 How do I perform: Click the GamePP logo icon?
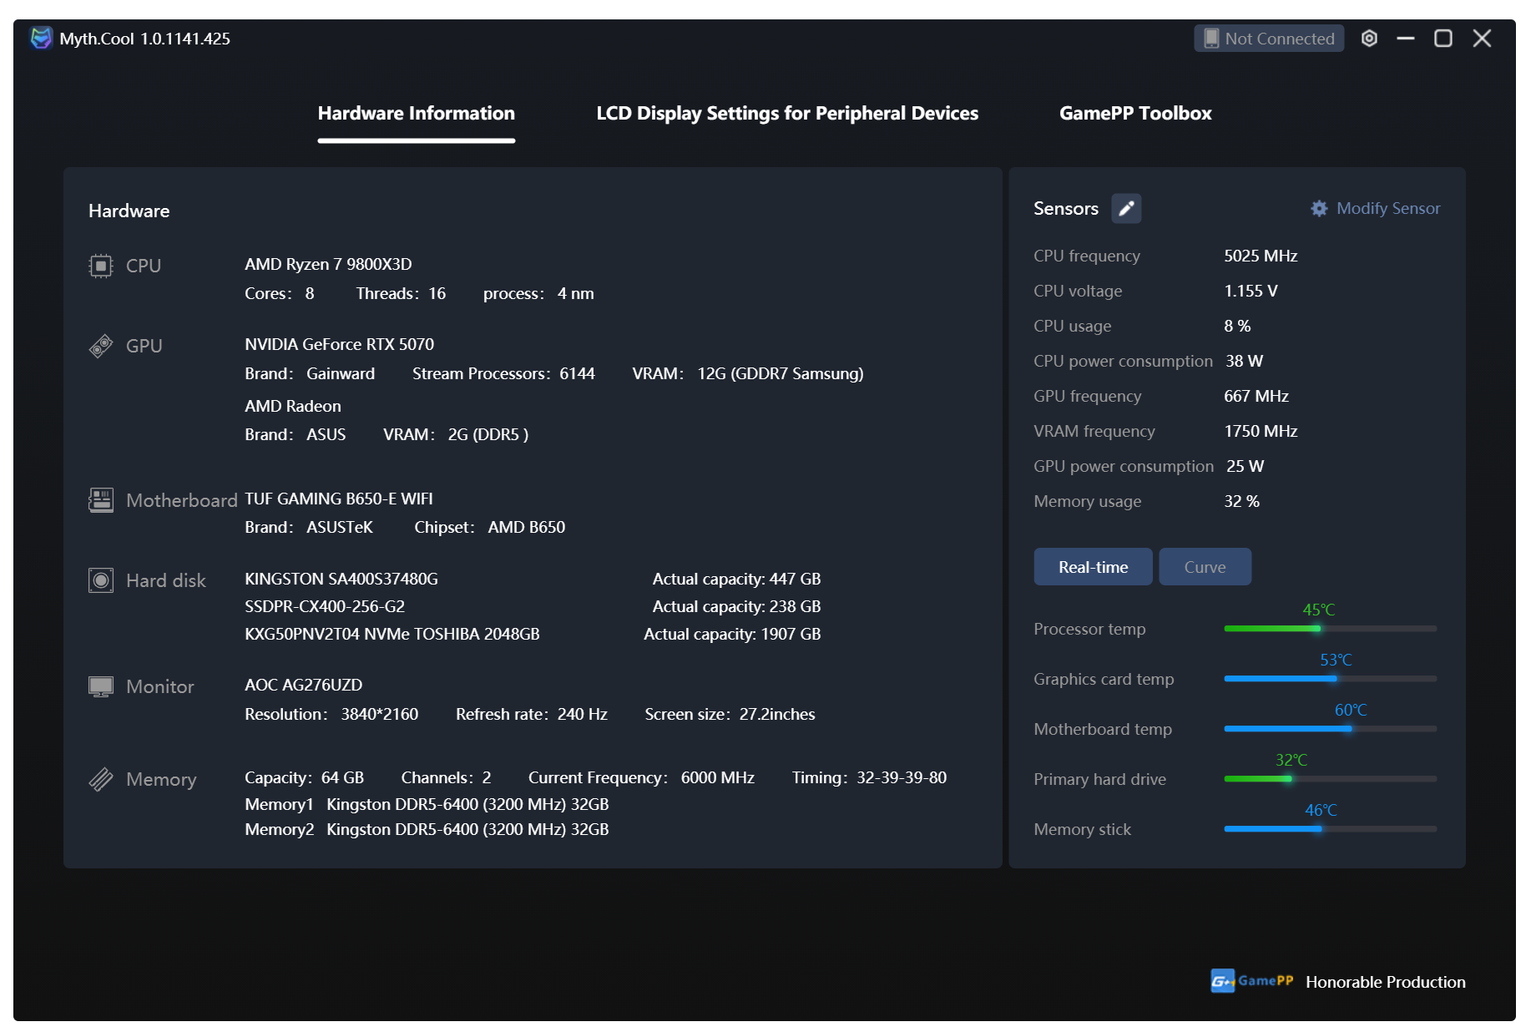pos(1222,981)
